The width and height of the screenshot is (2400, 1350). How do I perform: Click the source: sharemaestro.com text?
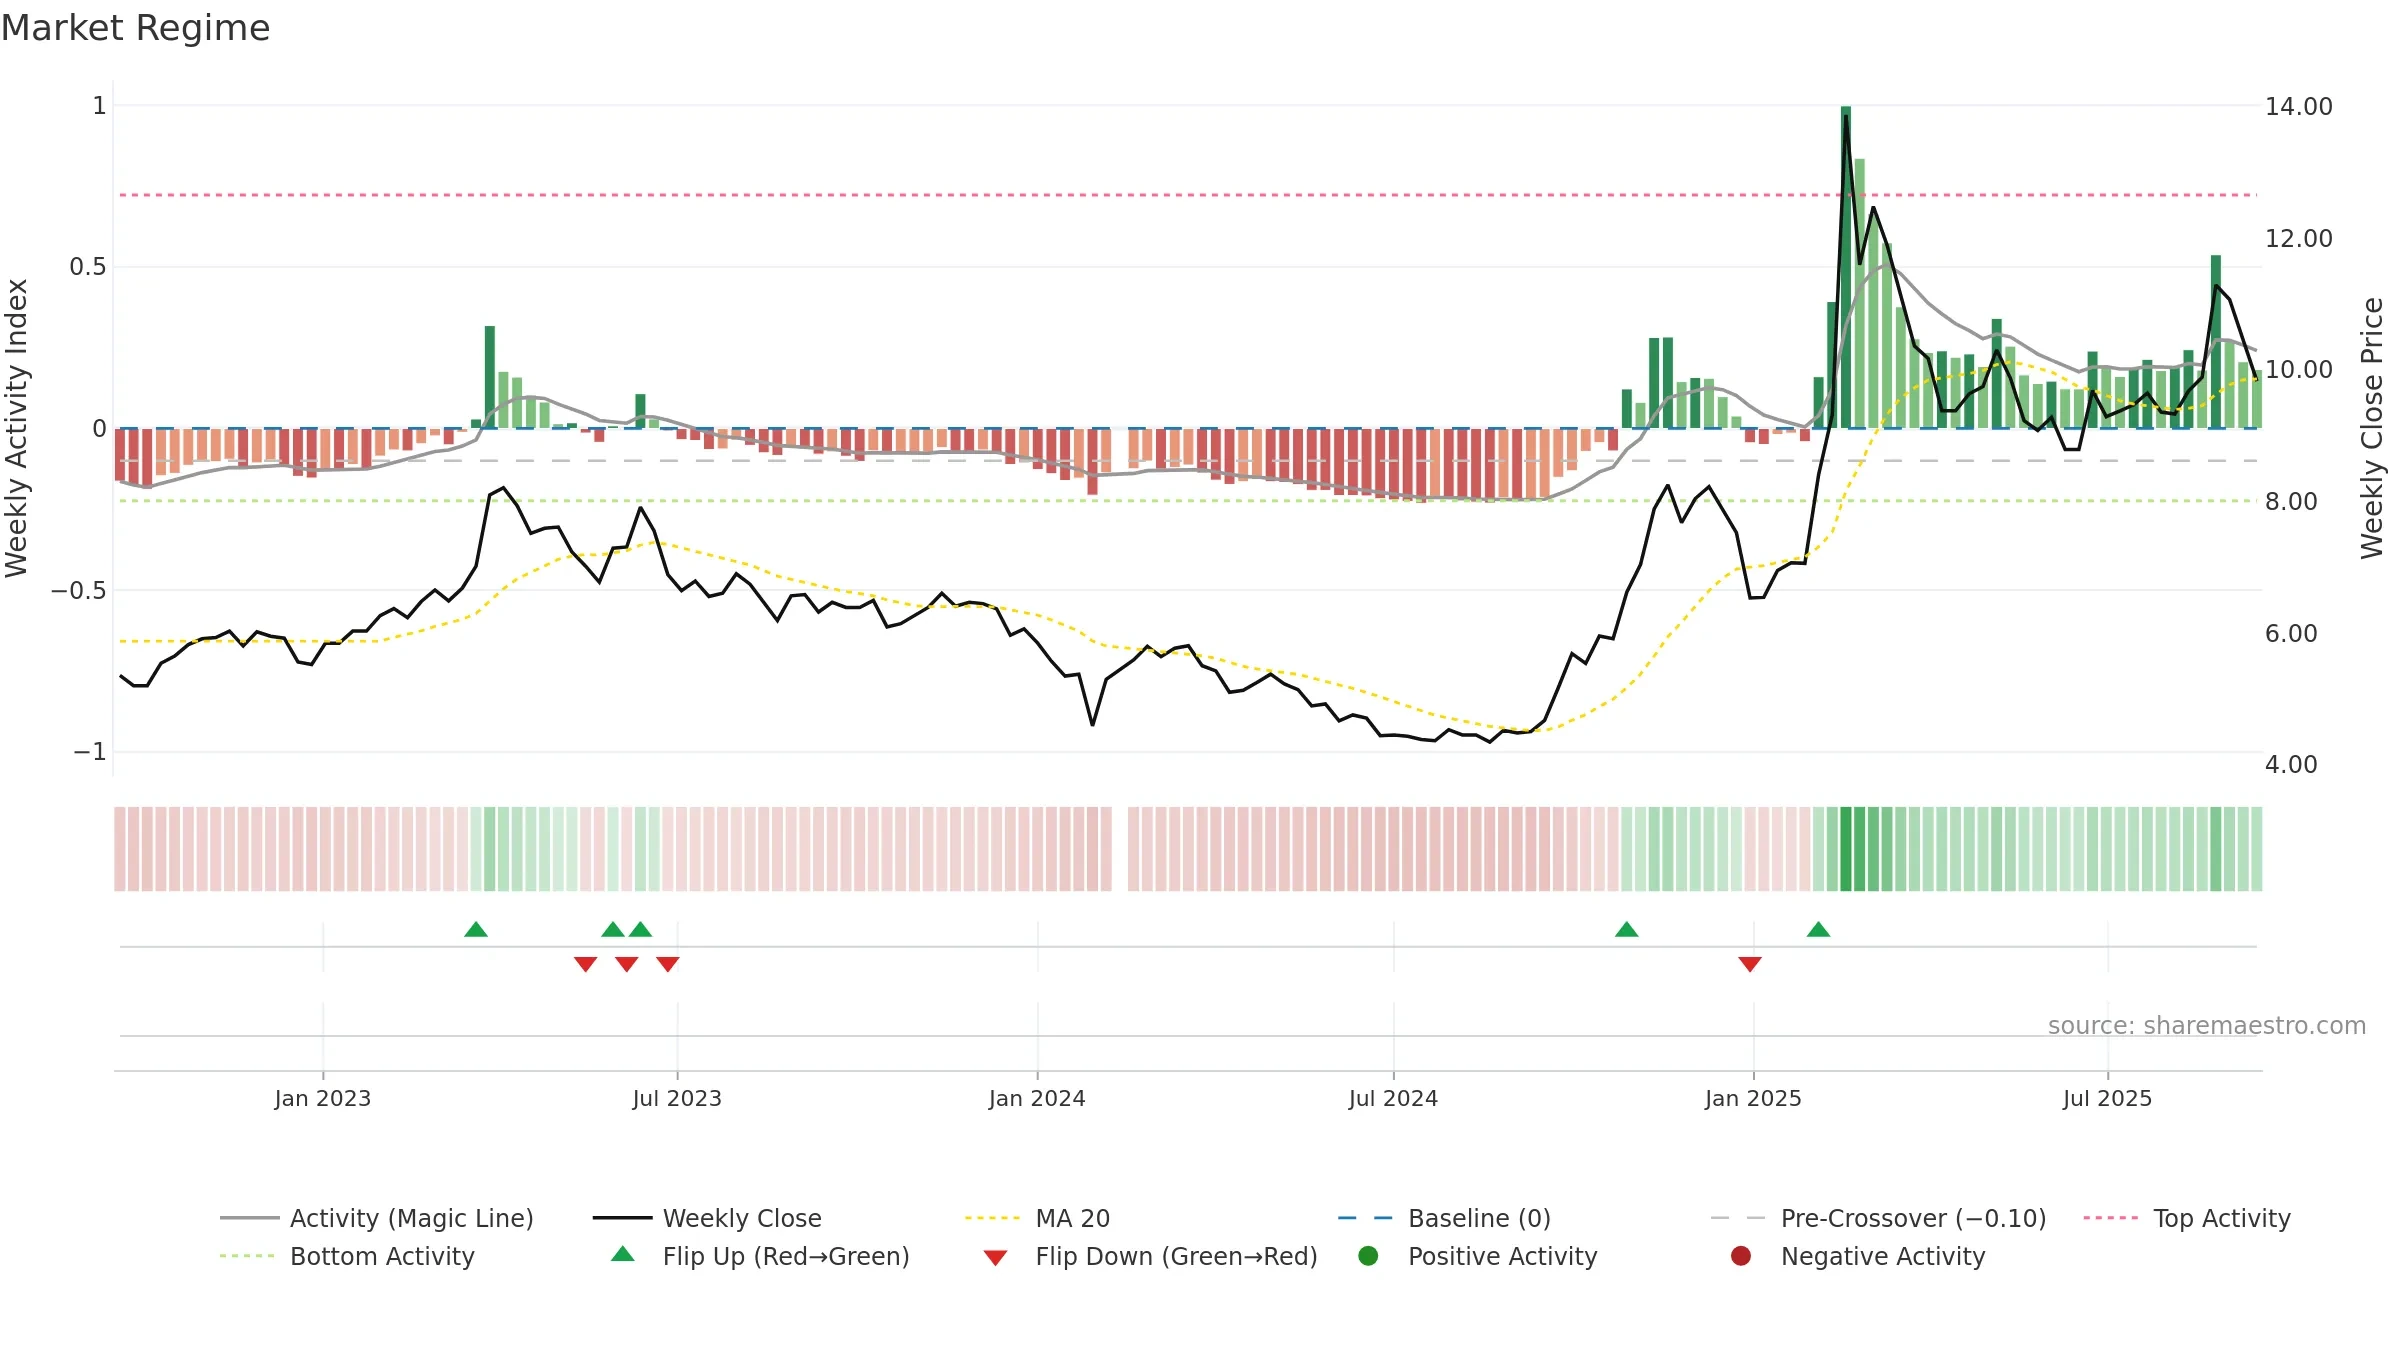(2207, 1025)
